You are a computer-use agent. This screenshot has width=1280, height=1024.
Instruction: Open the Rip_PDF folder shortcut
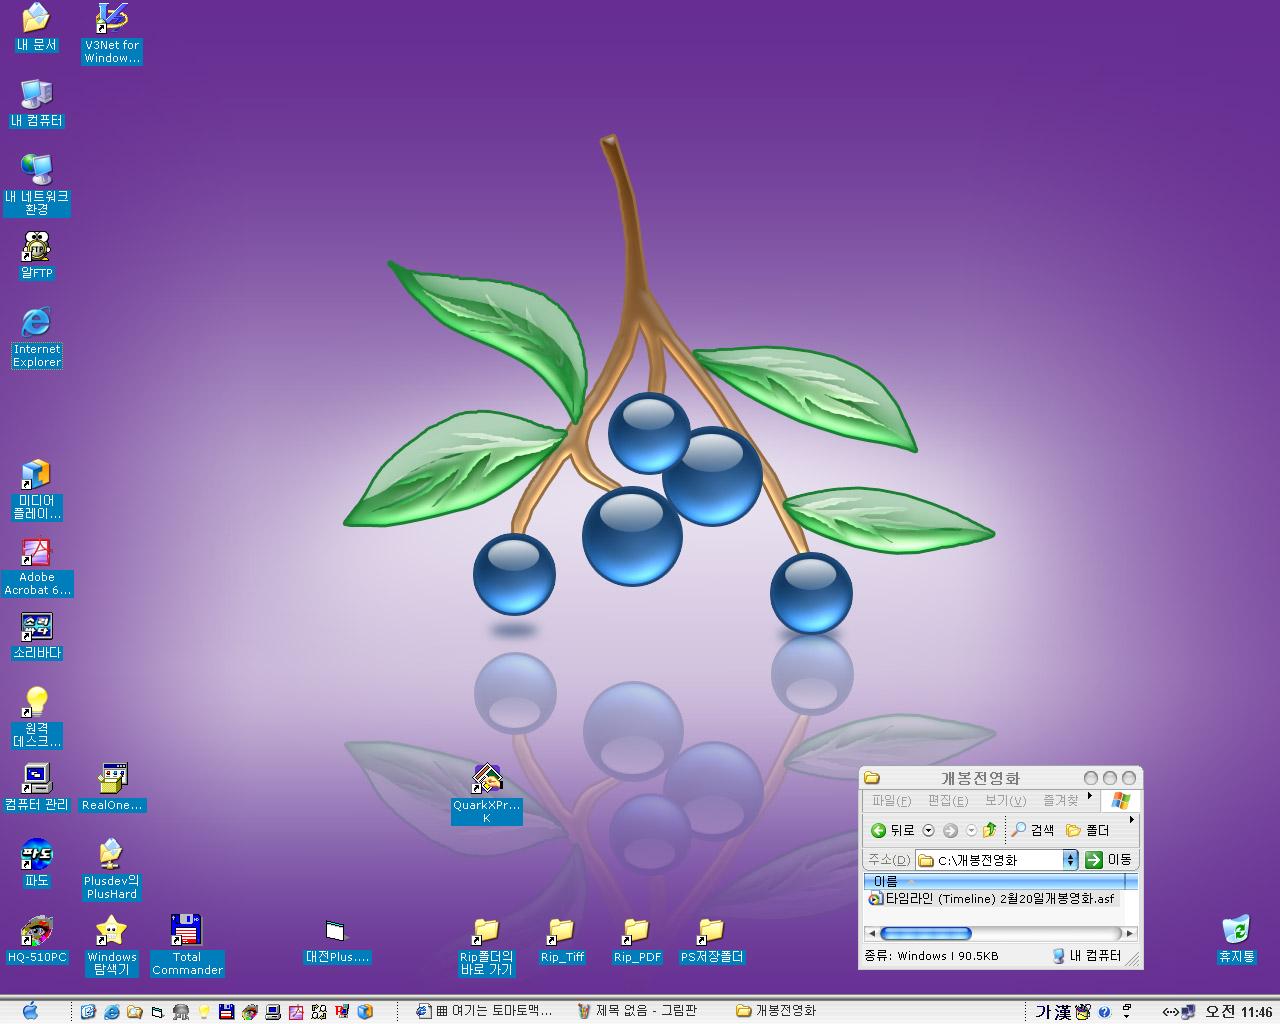(x=637, y=932)
